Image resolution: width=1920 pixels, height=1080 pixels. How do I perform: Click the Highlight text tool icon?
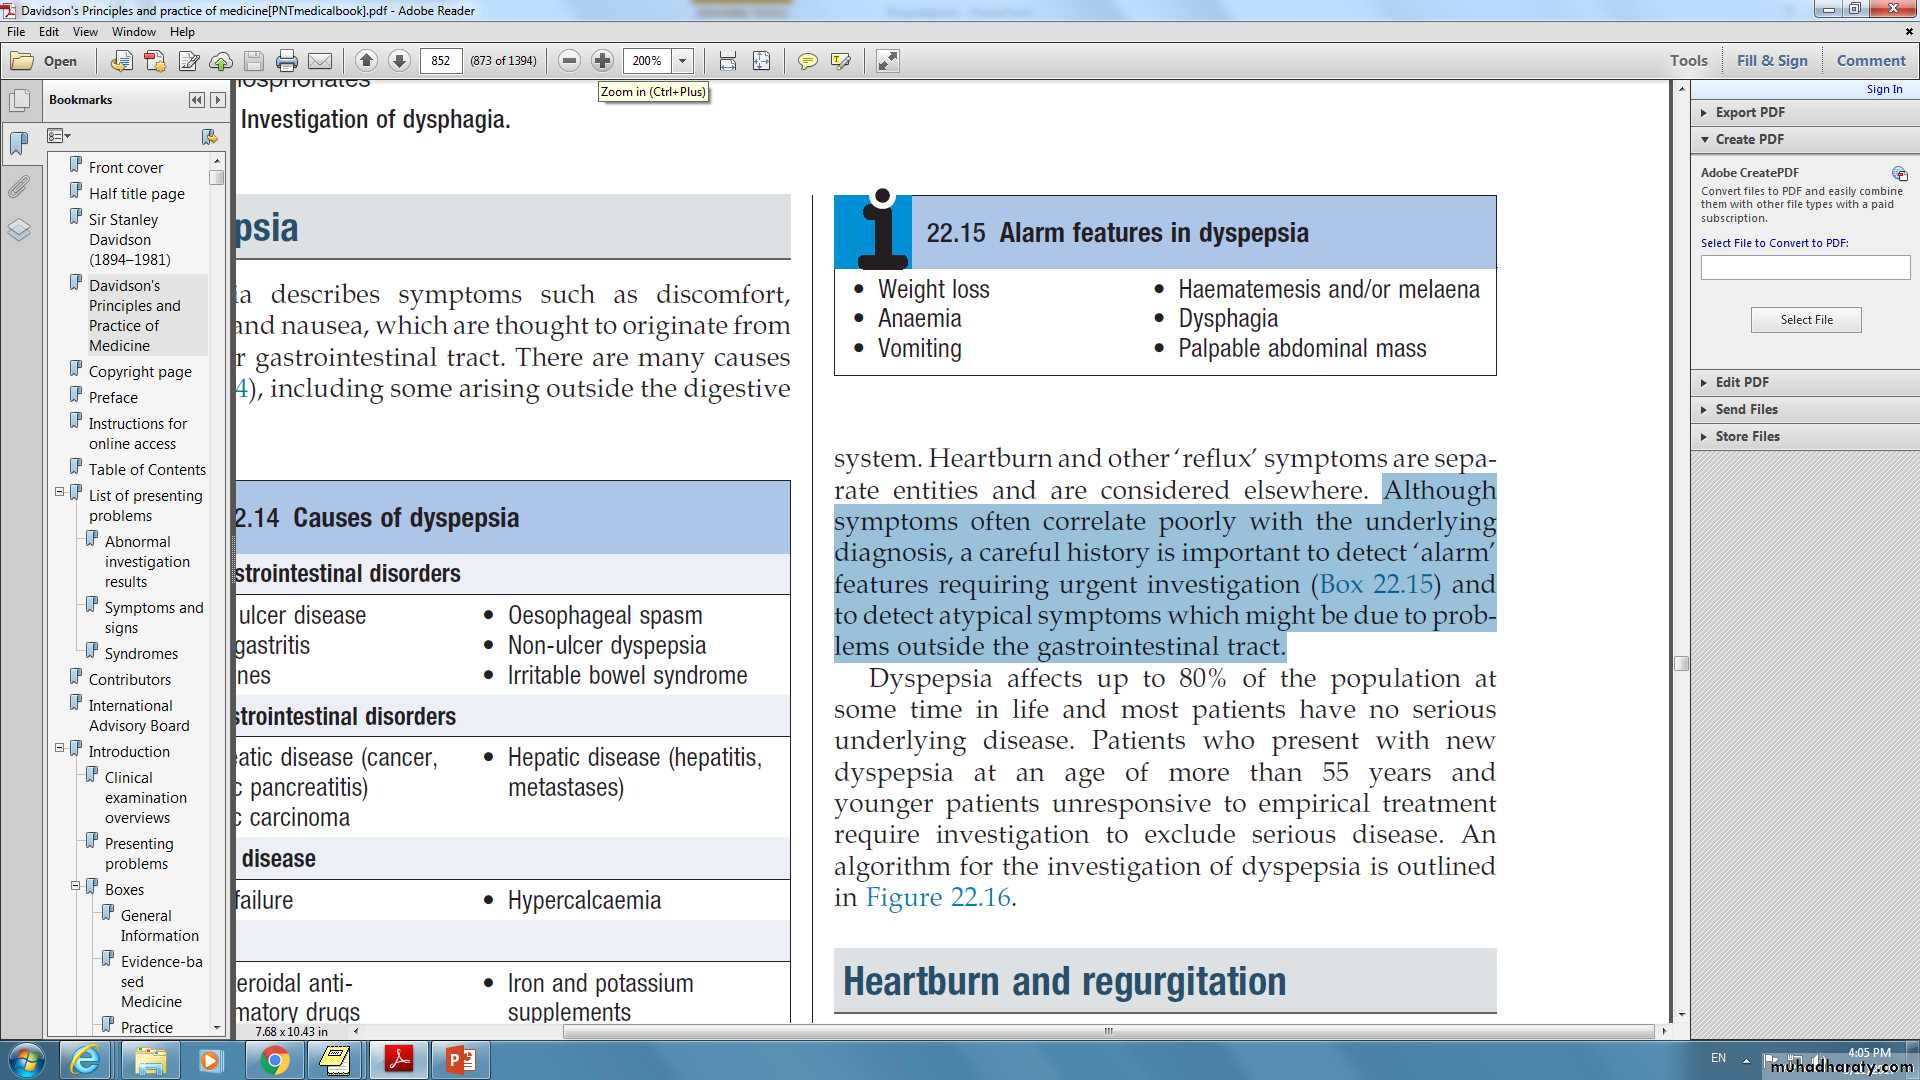click(x=840, y=61)
